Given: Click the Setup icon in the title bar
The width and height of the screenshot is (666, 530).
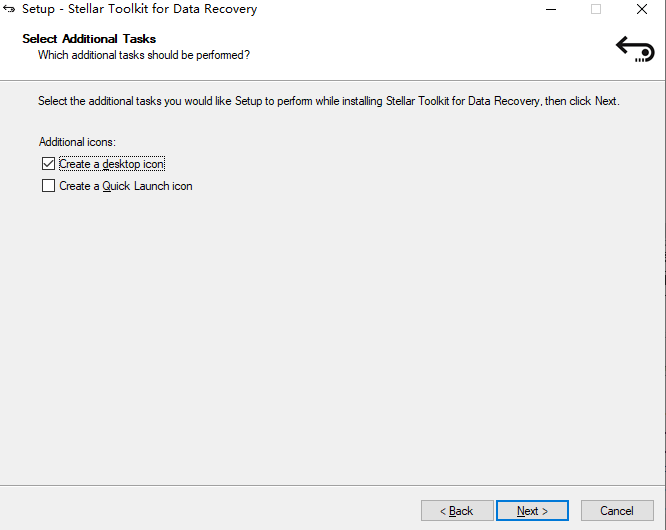Looking at the screenshot, I should click(10, 9).
